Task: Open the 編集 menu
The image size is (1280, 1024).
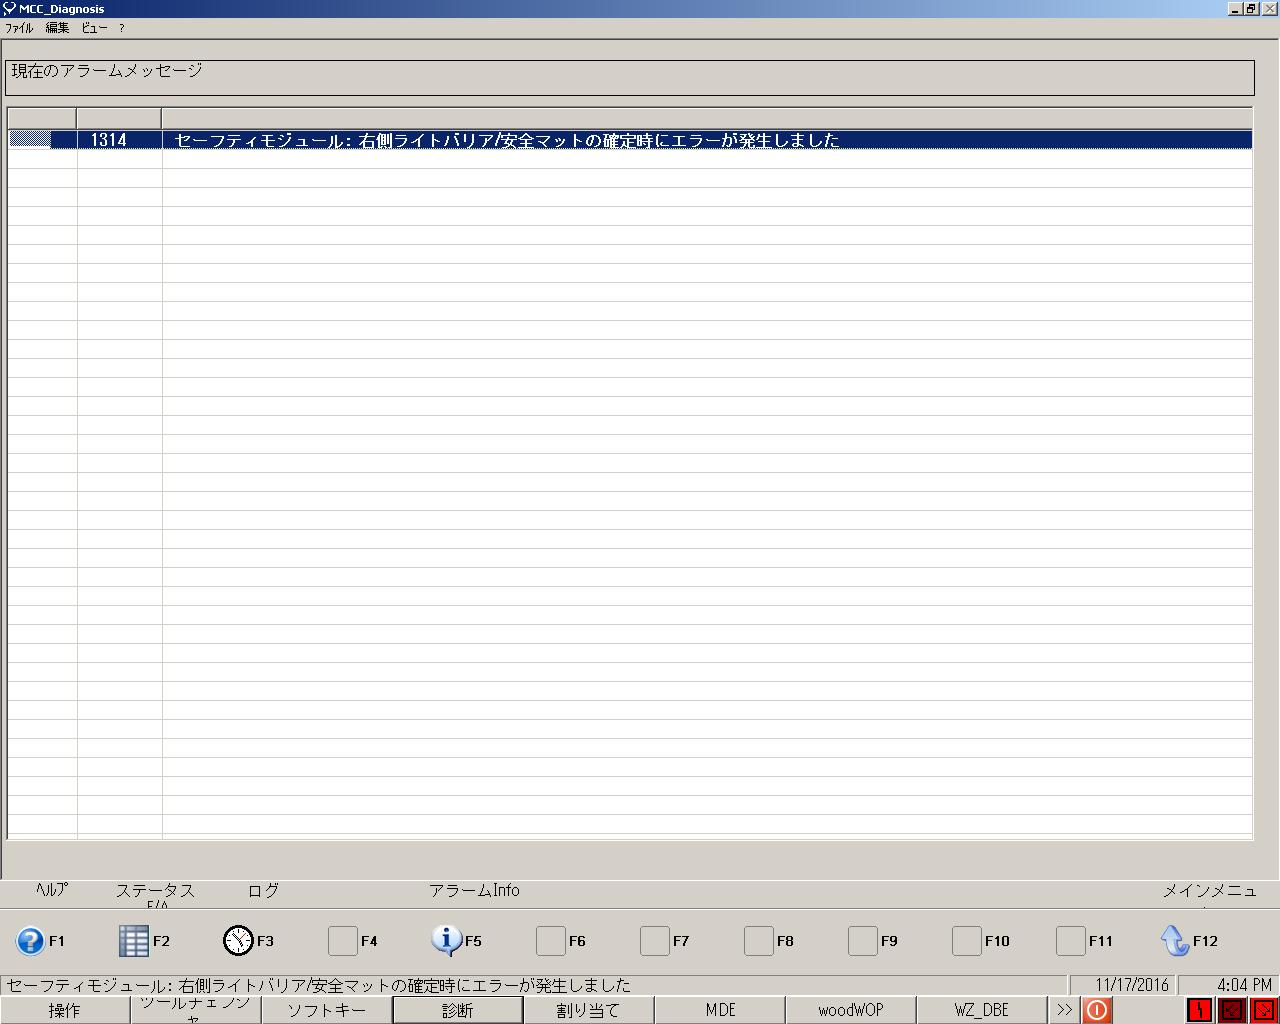Action: pyautogui.click(x=57, y=28)
